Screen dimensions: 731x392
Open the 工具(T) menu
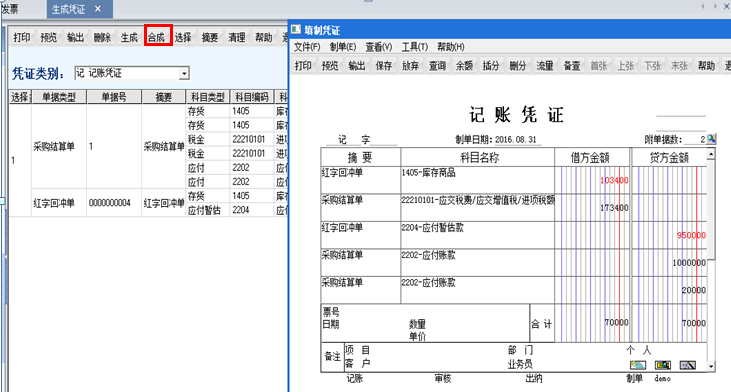click(414, 47)
